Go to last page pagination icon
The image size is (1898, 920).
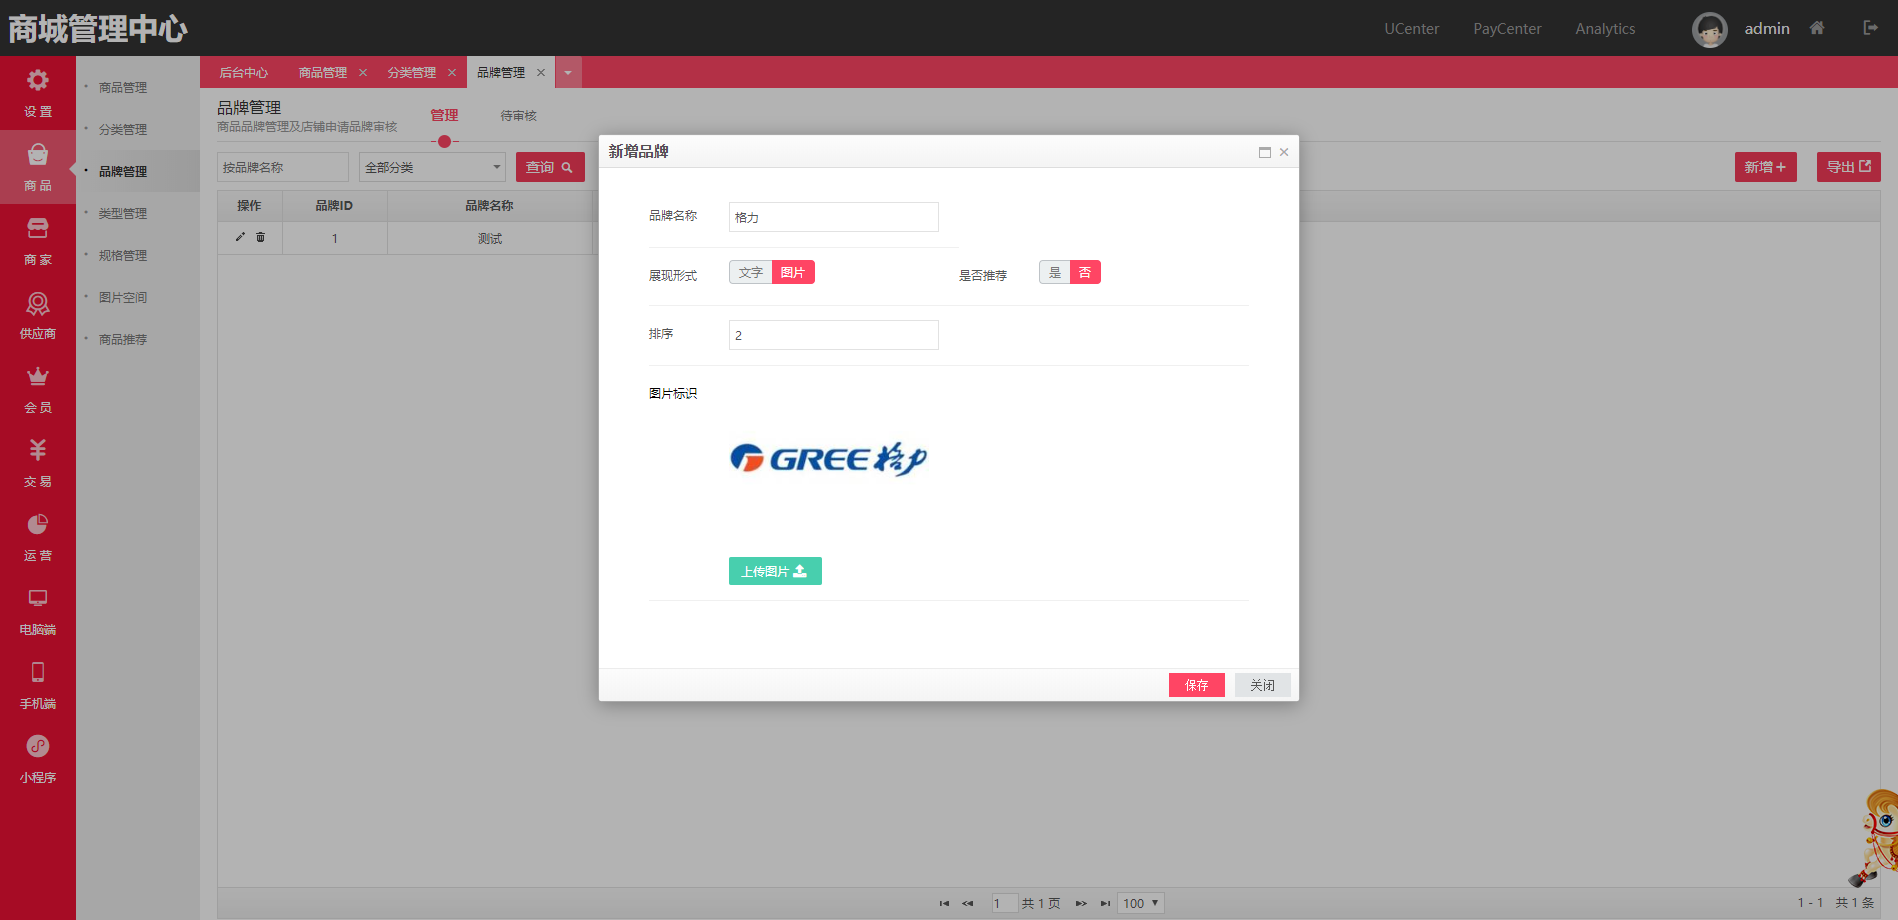(1105, 903)
